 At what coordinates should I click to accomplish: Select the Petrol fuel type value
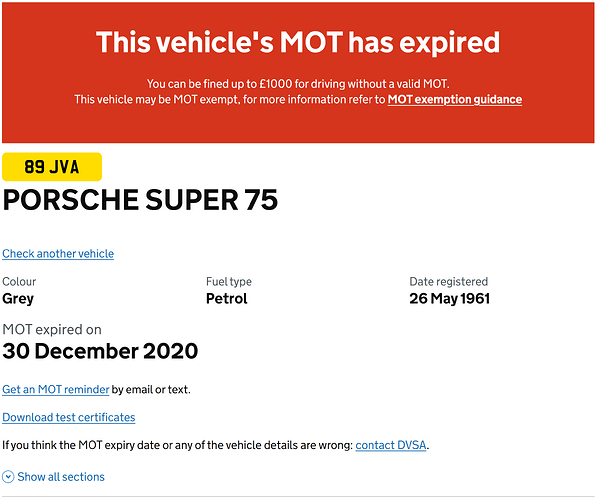point(226,298)
